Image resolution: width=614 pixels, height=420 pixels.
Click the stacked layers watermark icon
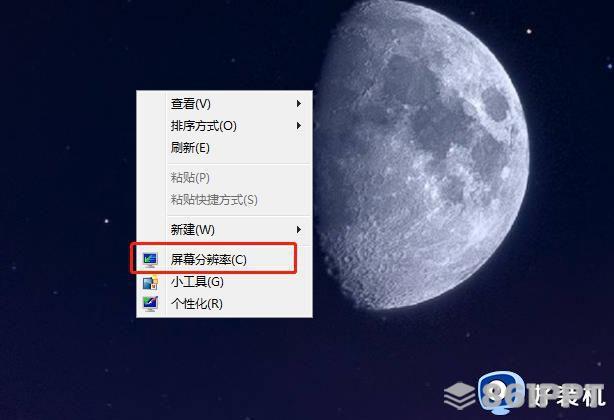click(x=459, y=395)
